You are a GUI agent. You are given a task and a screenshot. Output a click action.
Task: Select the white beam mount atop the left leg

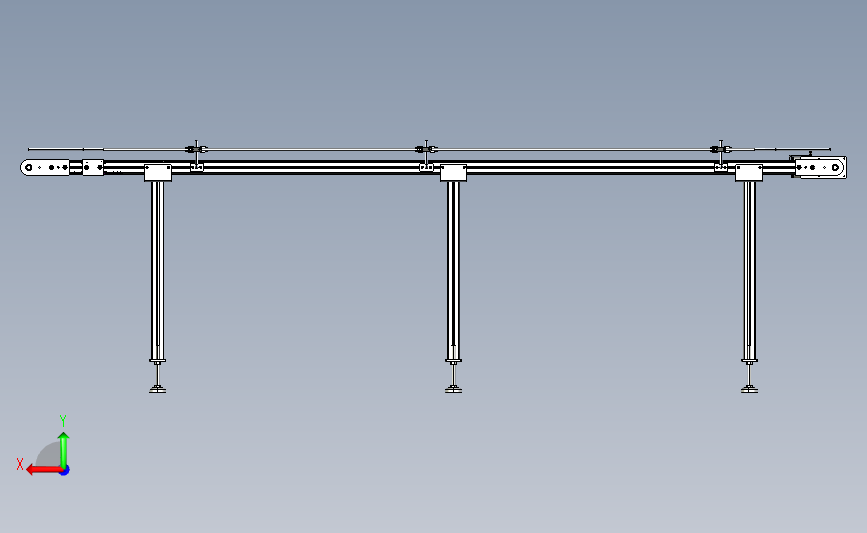(158, 173)
